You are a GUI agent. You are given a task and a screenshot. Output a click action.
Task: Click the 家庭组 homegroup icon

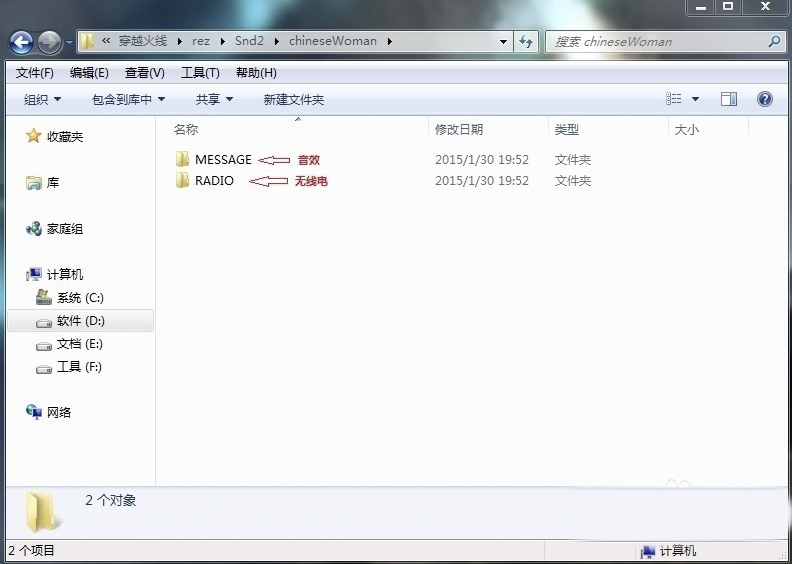[34, 229]
